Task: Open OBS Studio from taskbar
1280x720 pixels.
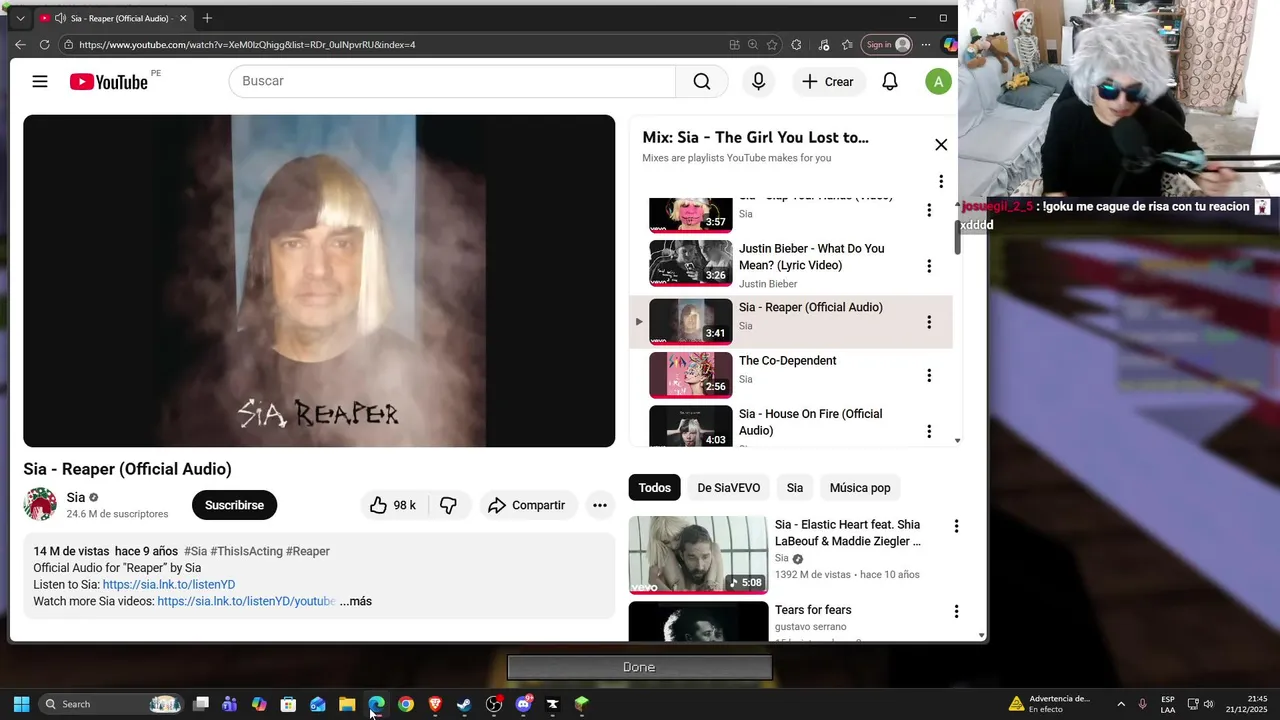Action: click(493, 704)
